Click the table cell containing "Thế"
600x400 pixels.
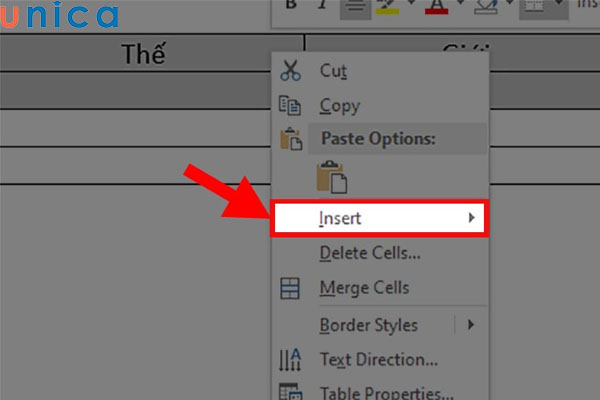tap(143, 54)
